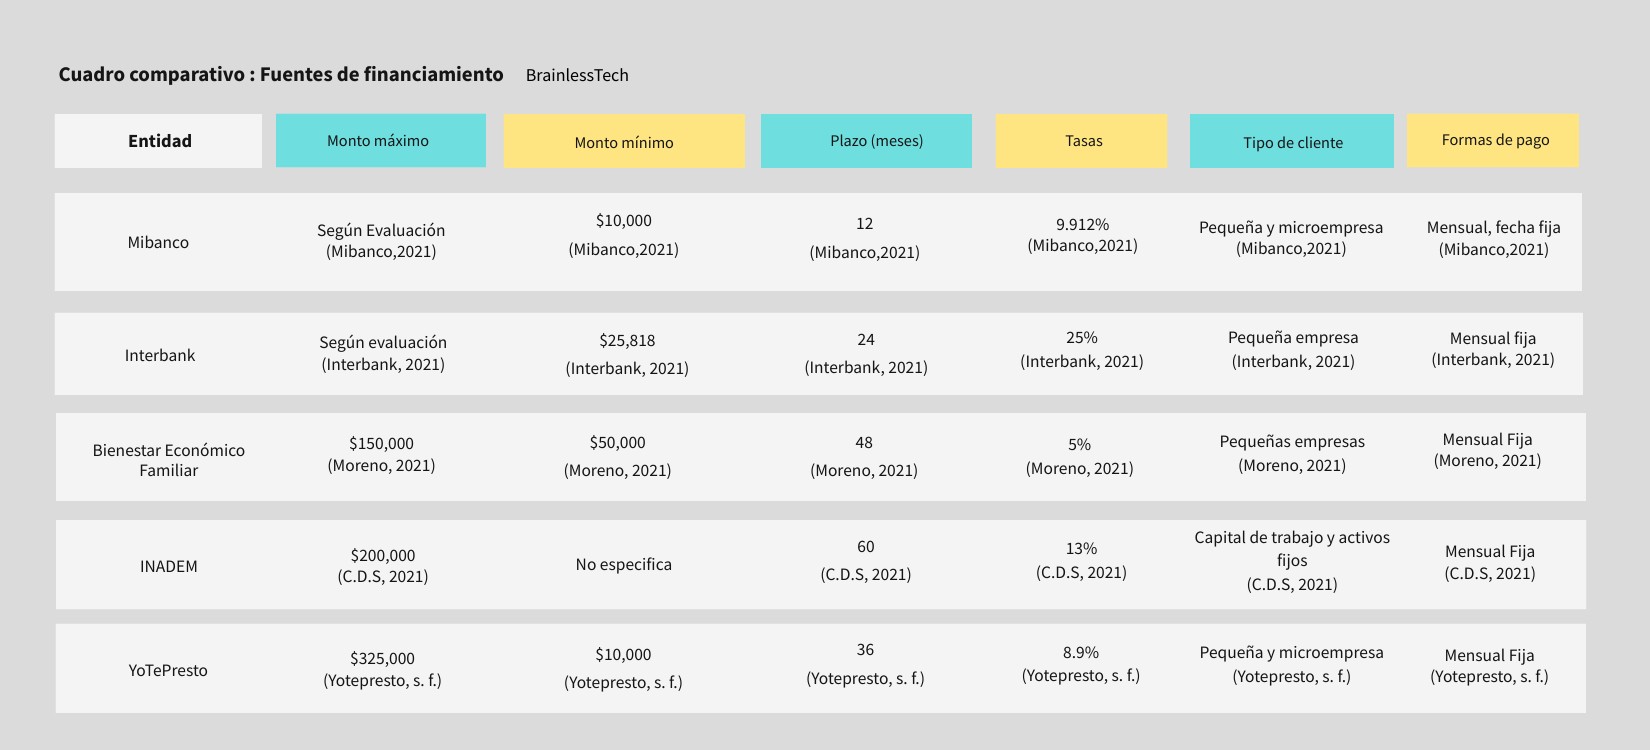Click YoTePresto's '$10,000' minimum amount
Viewport: 1650px width, 750px height.
pyautogui.click(x=623, y=655)
